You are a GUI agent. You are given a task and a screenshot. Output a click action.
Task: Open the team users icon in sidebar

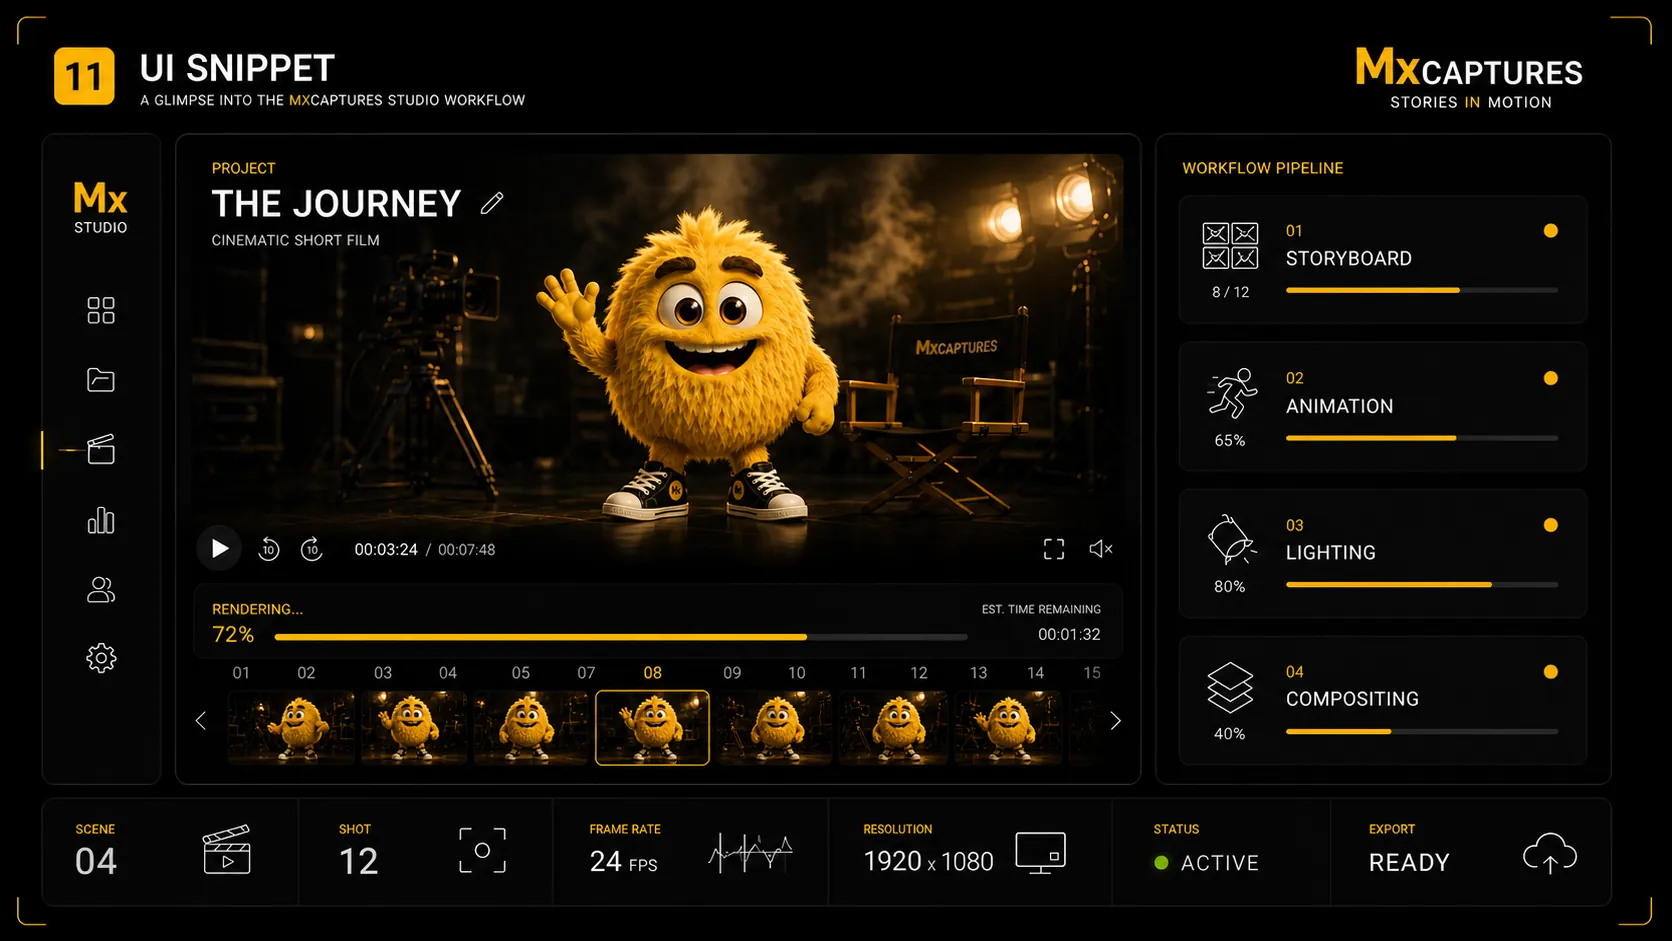coord(101,590)
